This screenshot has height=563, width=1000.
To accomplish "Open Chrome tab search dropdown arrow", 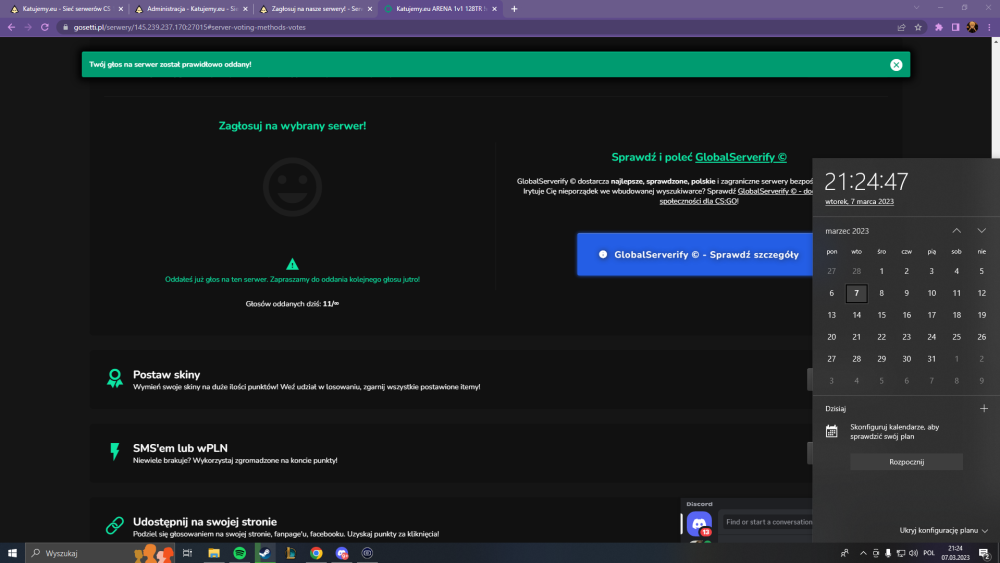I will [916, 8].
